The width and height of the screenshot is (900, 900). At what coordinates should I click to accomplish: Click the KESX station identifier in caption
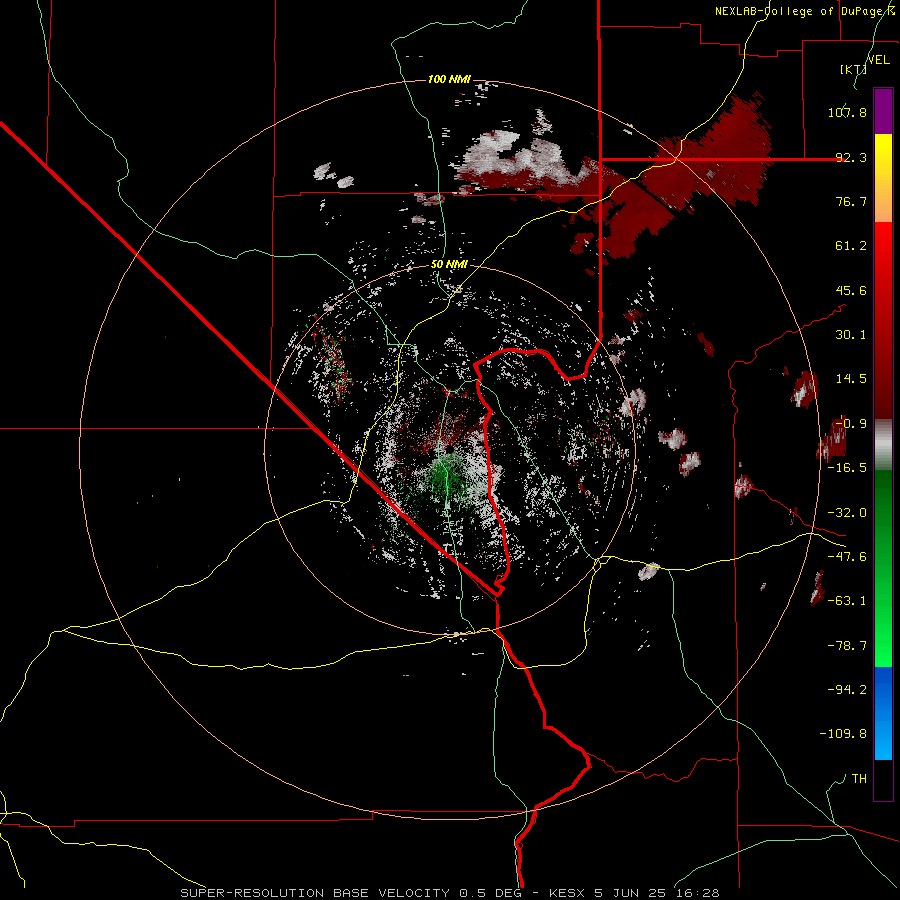click(x=568, y=893)
